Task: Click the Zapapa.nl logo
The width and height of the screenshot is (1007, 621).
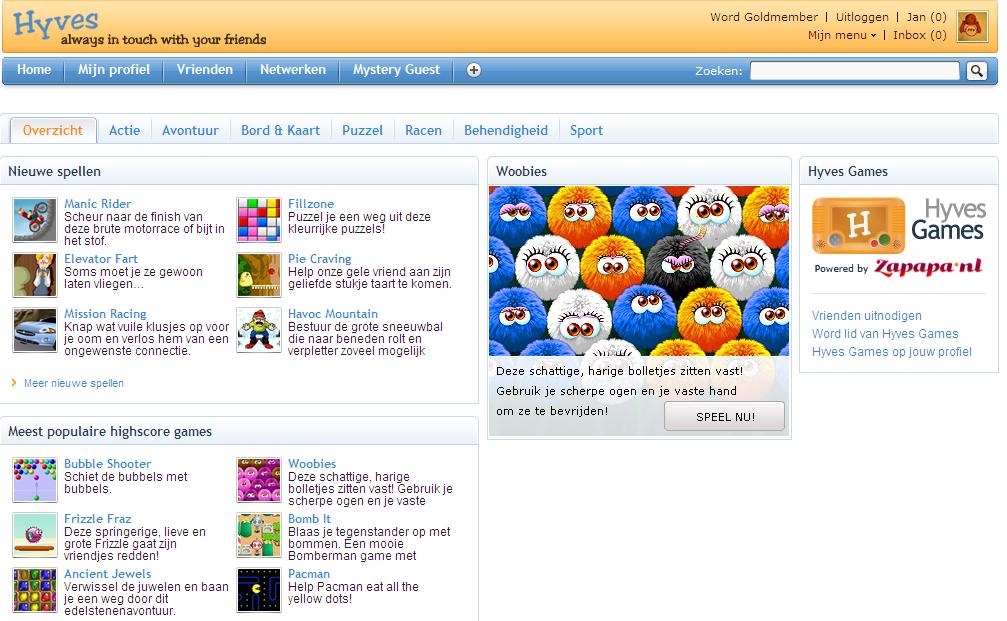Action: coord(928,267)
